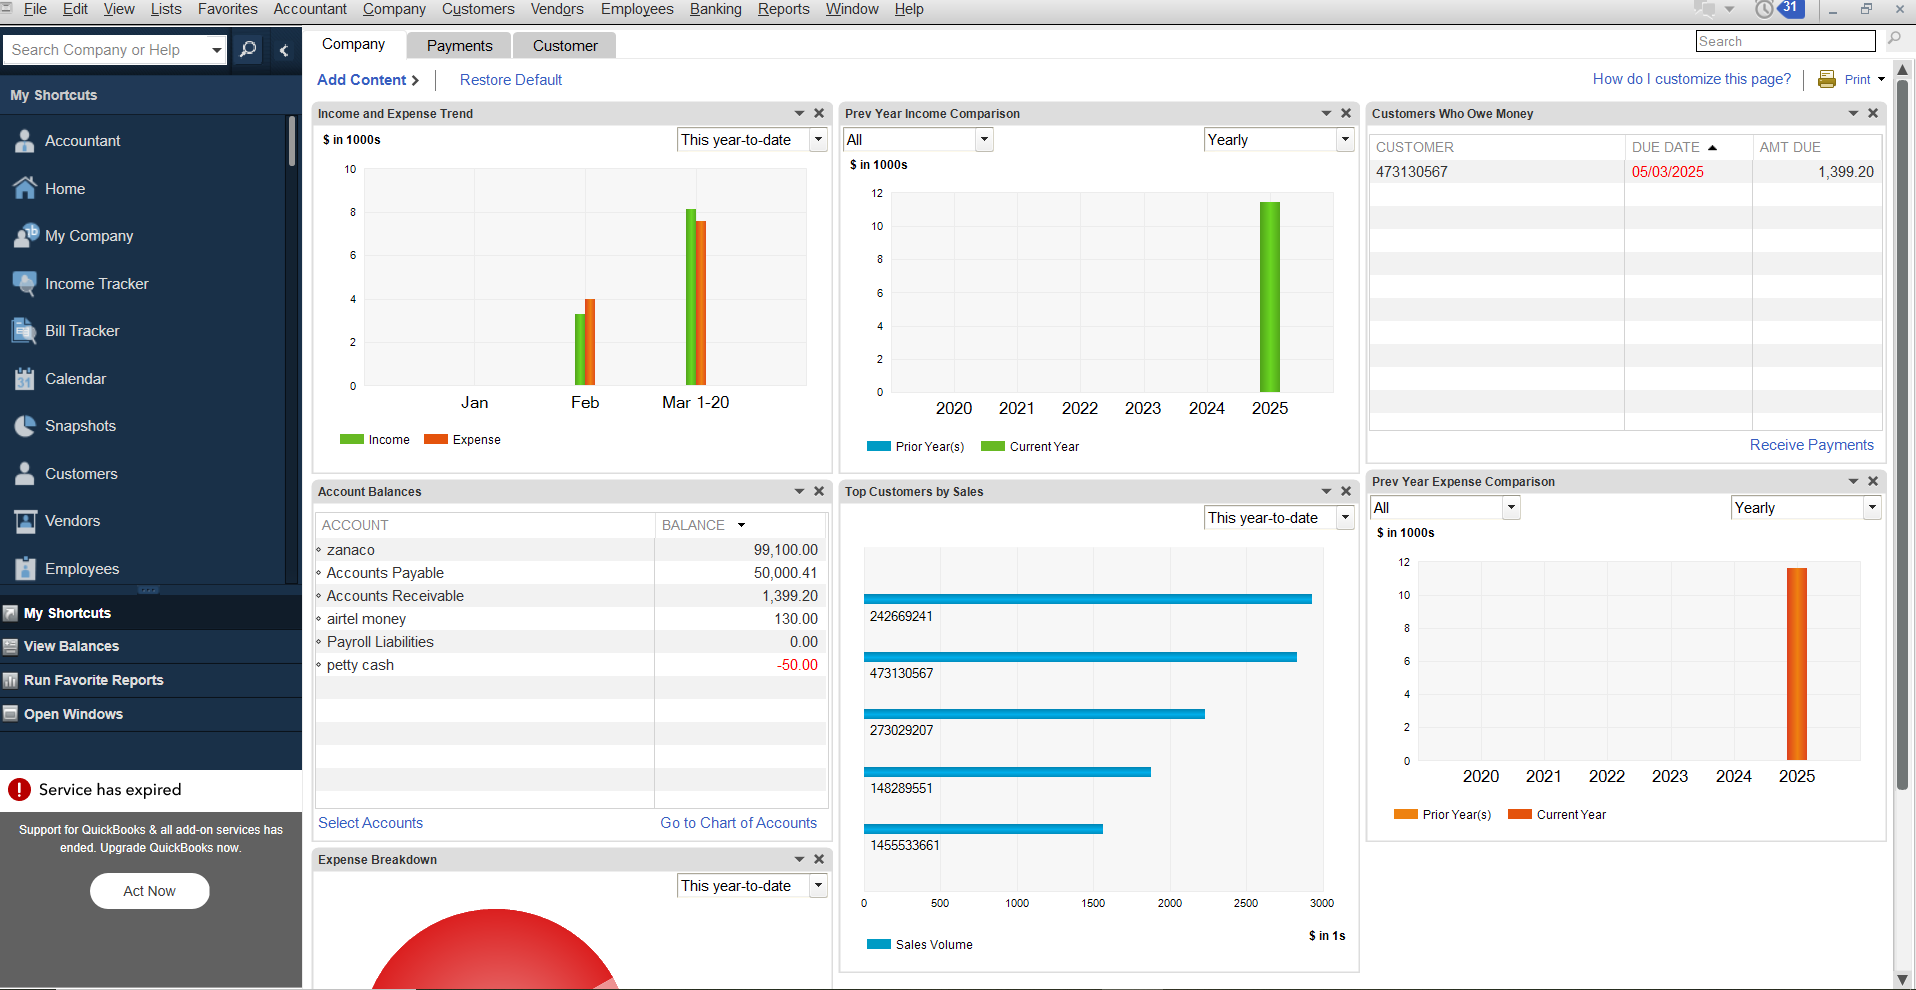This screenshot has height=990, width=1916.
Task: Open Snapshots shortcut icon
Action: 25,426
